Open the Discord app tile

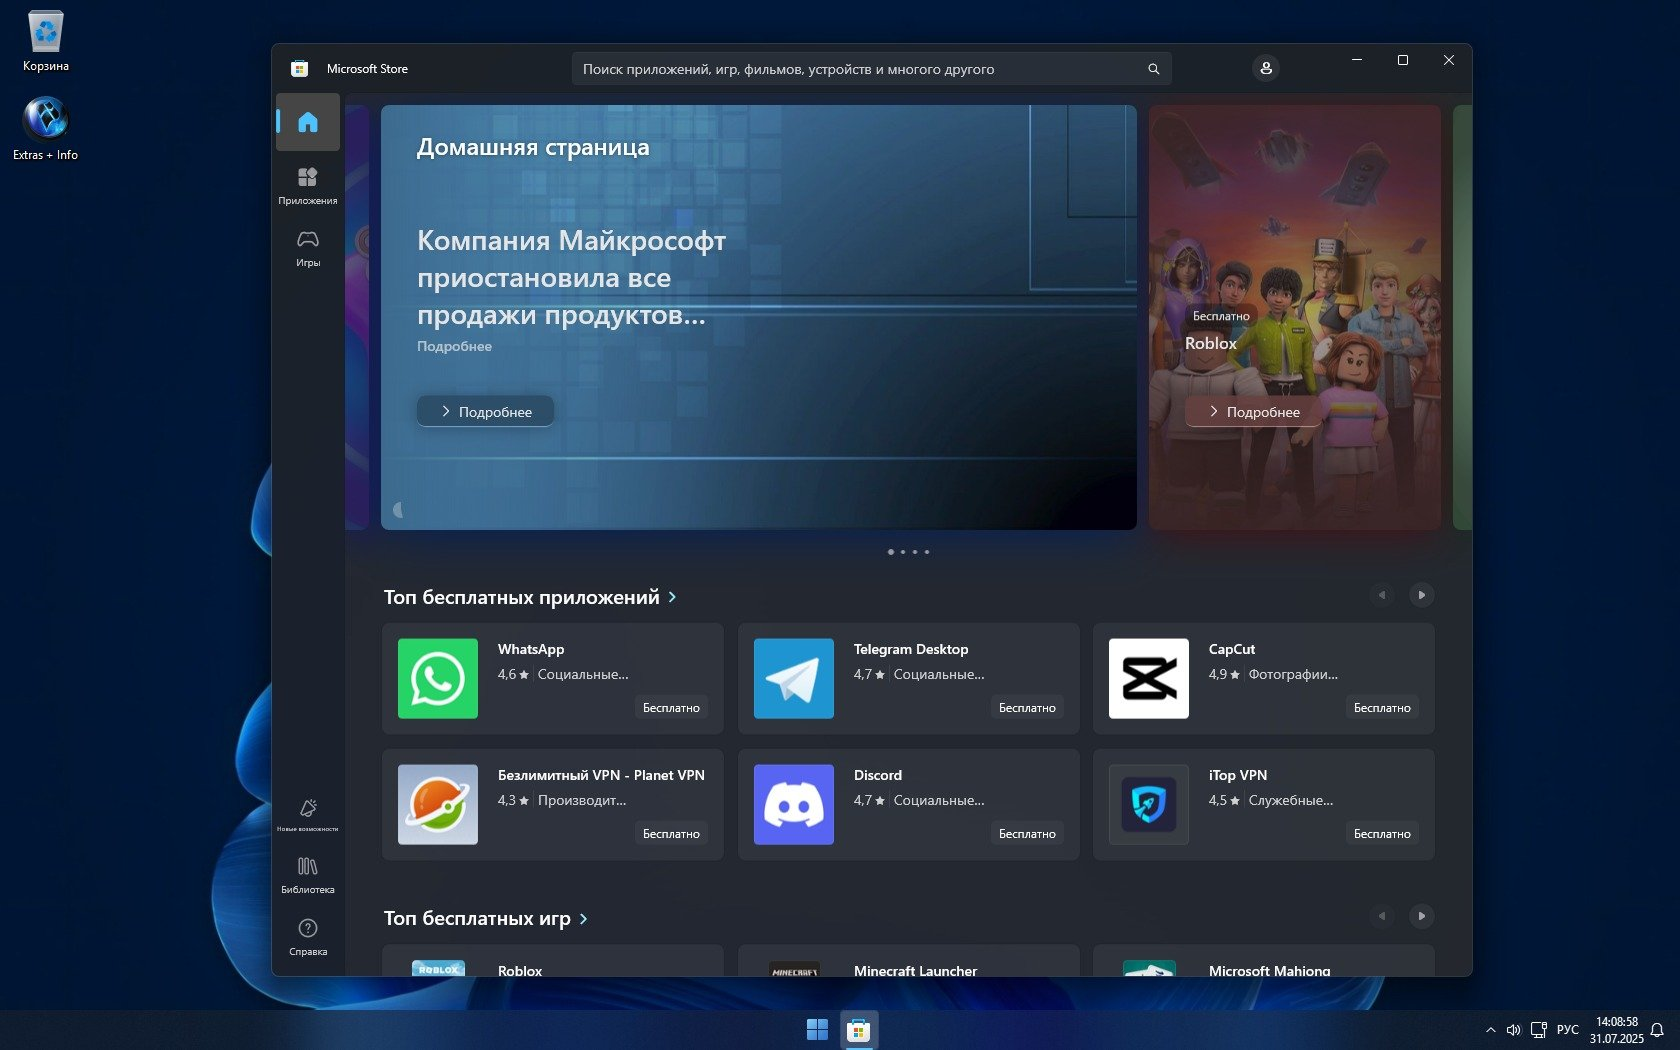[x=908, y=804]
